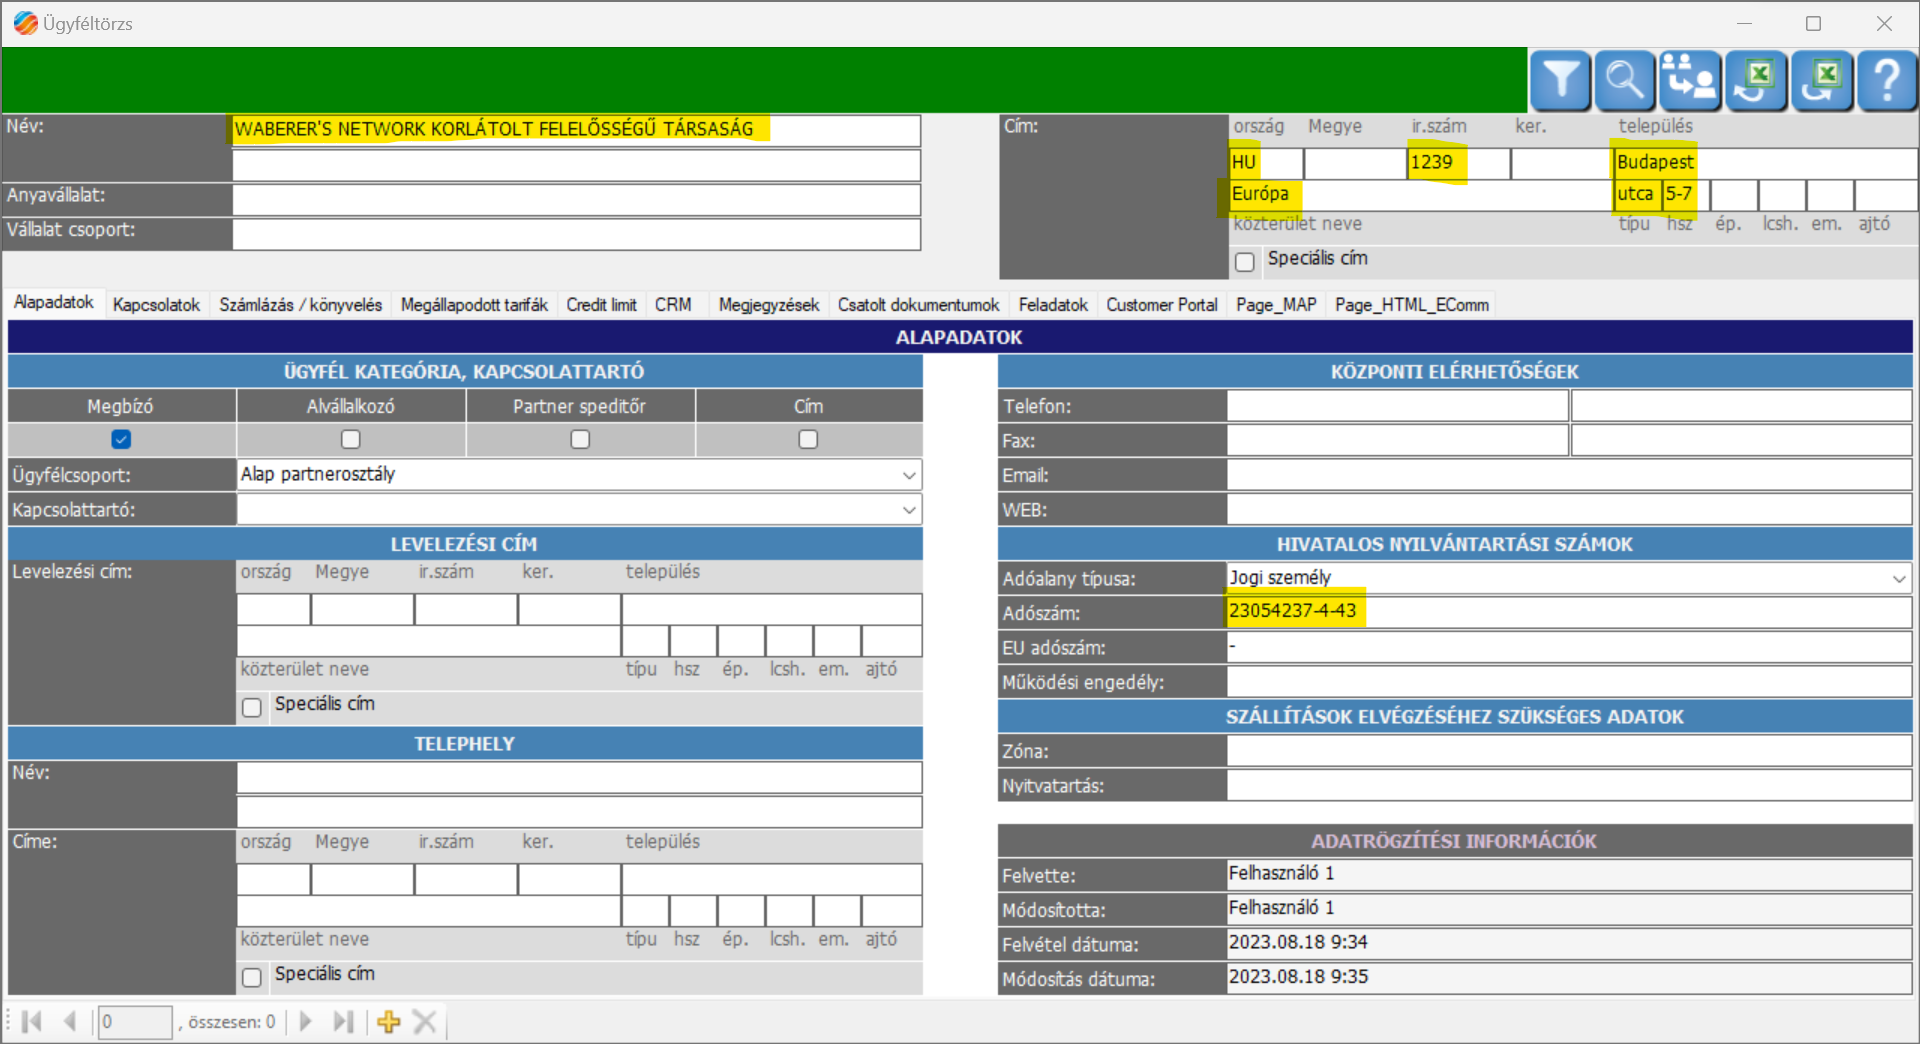Screen dimensions: 1920x1044
Task: Go to the first record
Action: point(32,1021)
